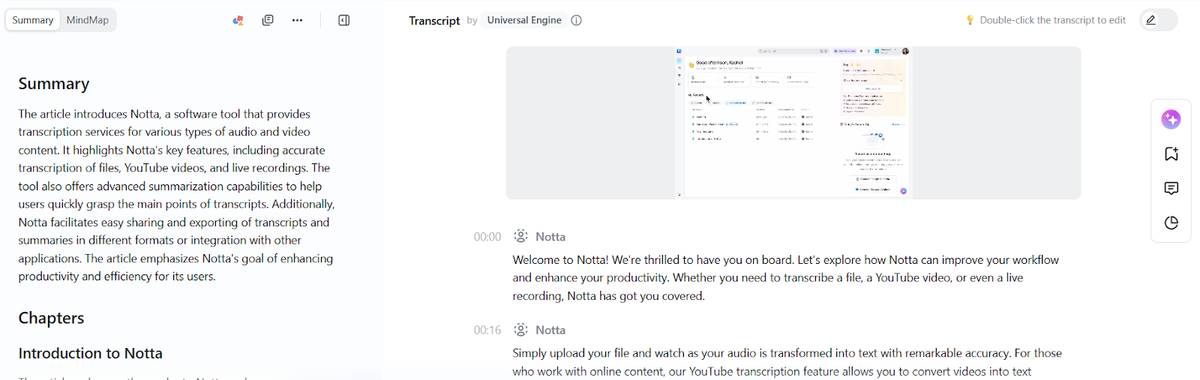Copy the summary with the copy icon

268,20
